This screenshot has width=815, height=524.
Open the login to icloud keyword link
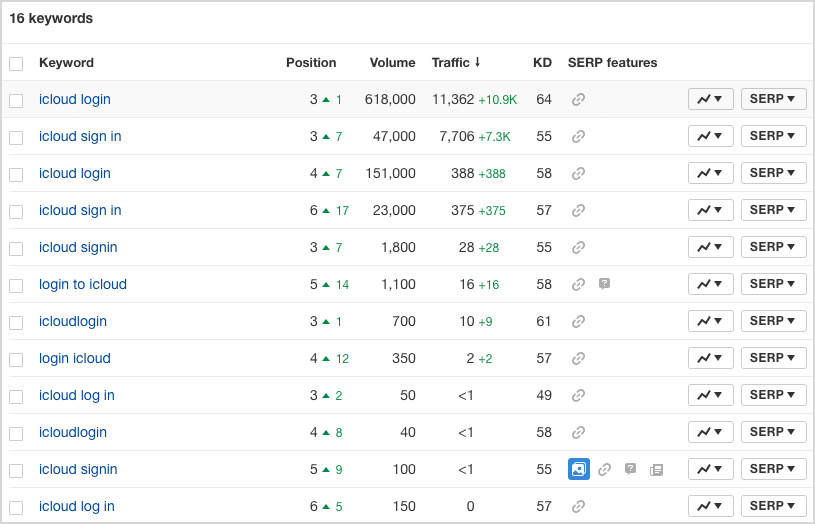click(83, 284)
